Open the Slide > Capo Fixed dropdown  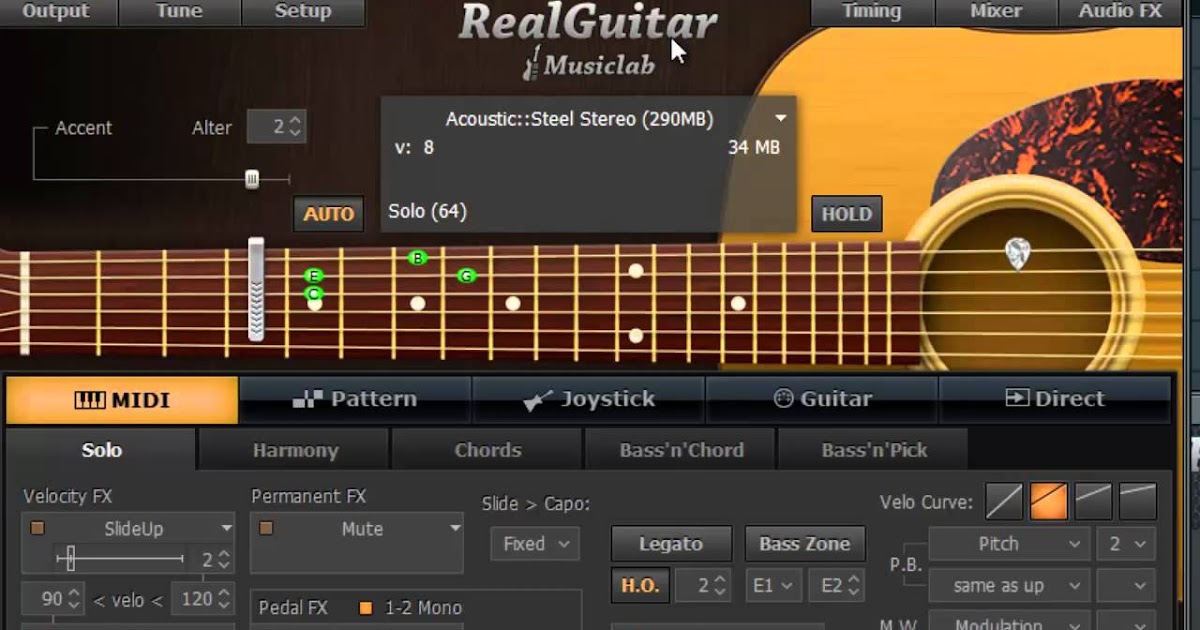[x=535, y=544]
